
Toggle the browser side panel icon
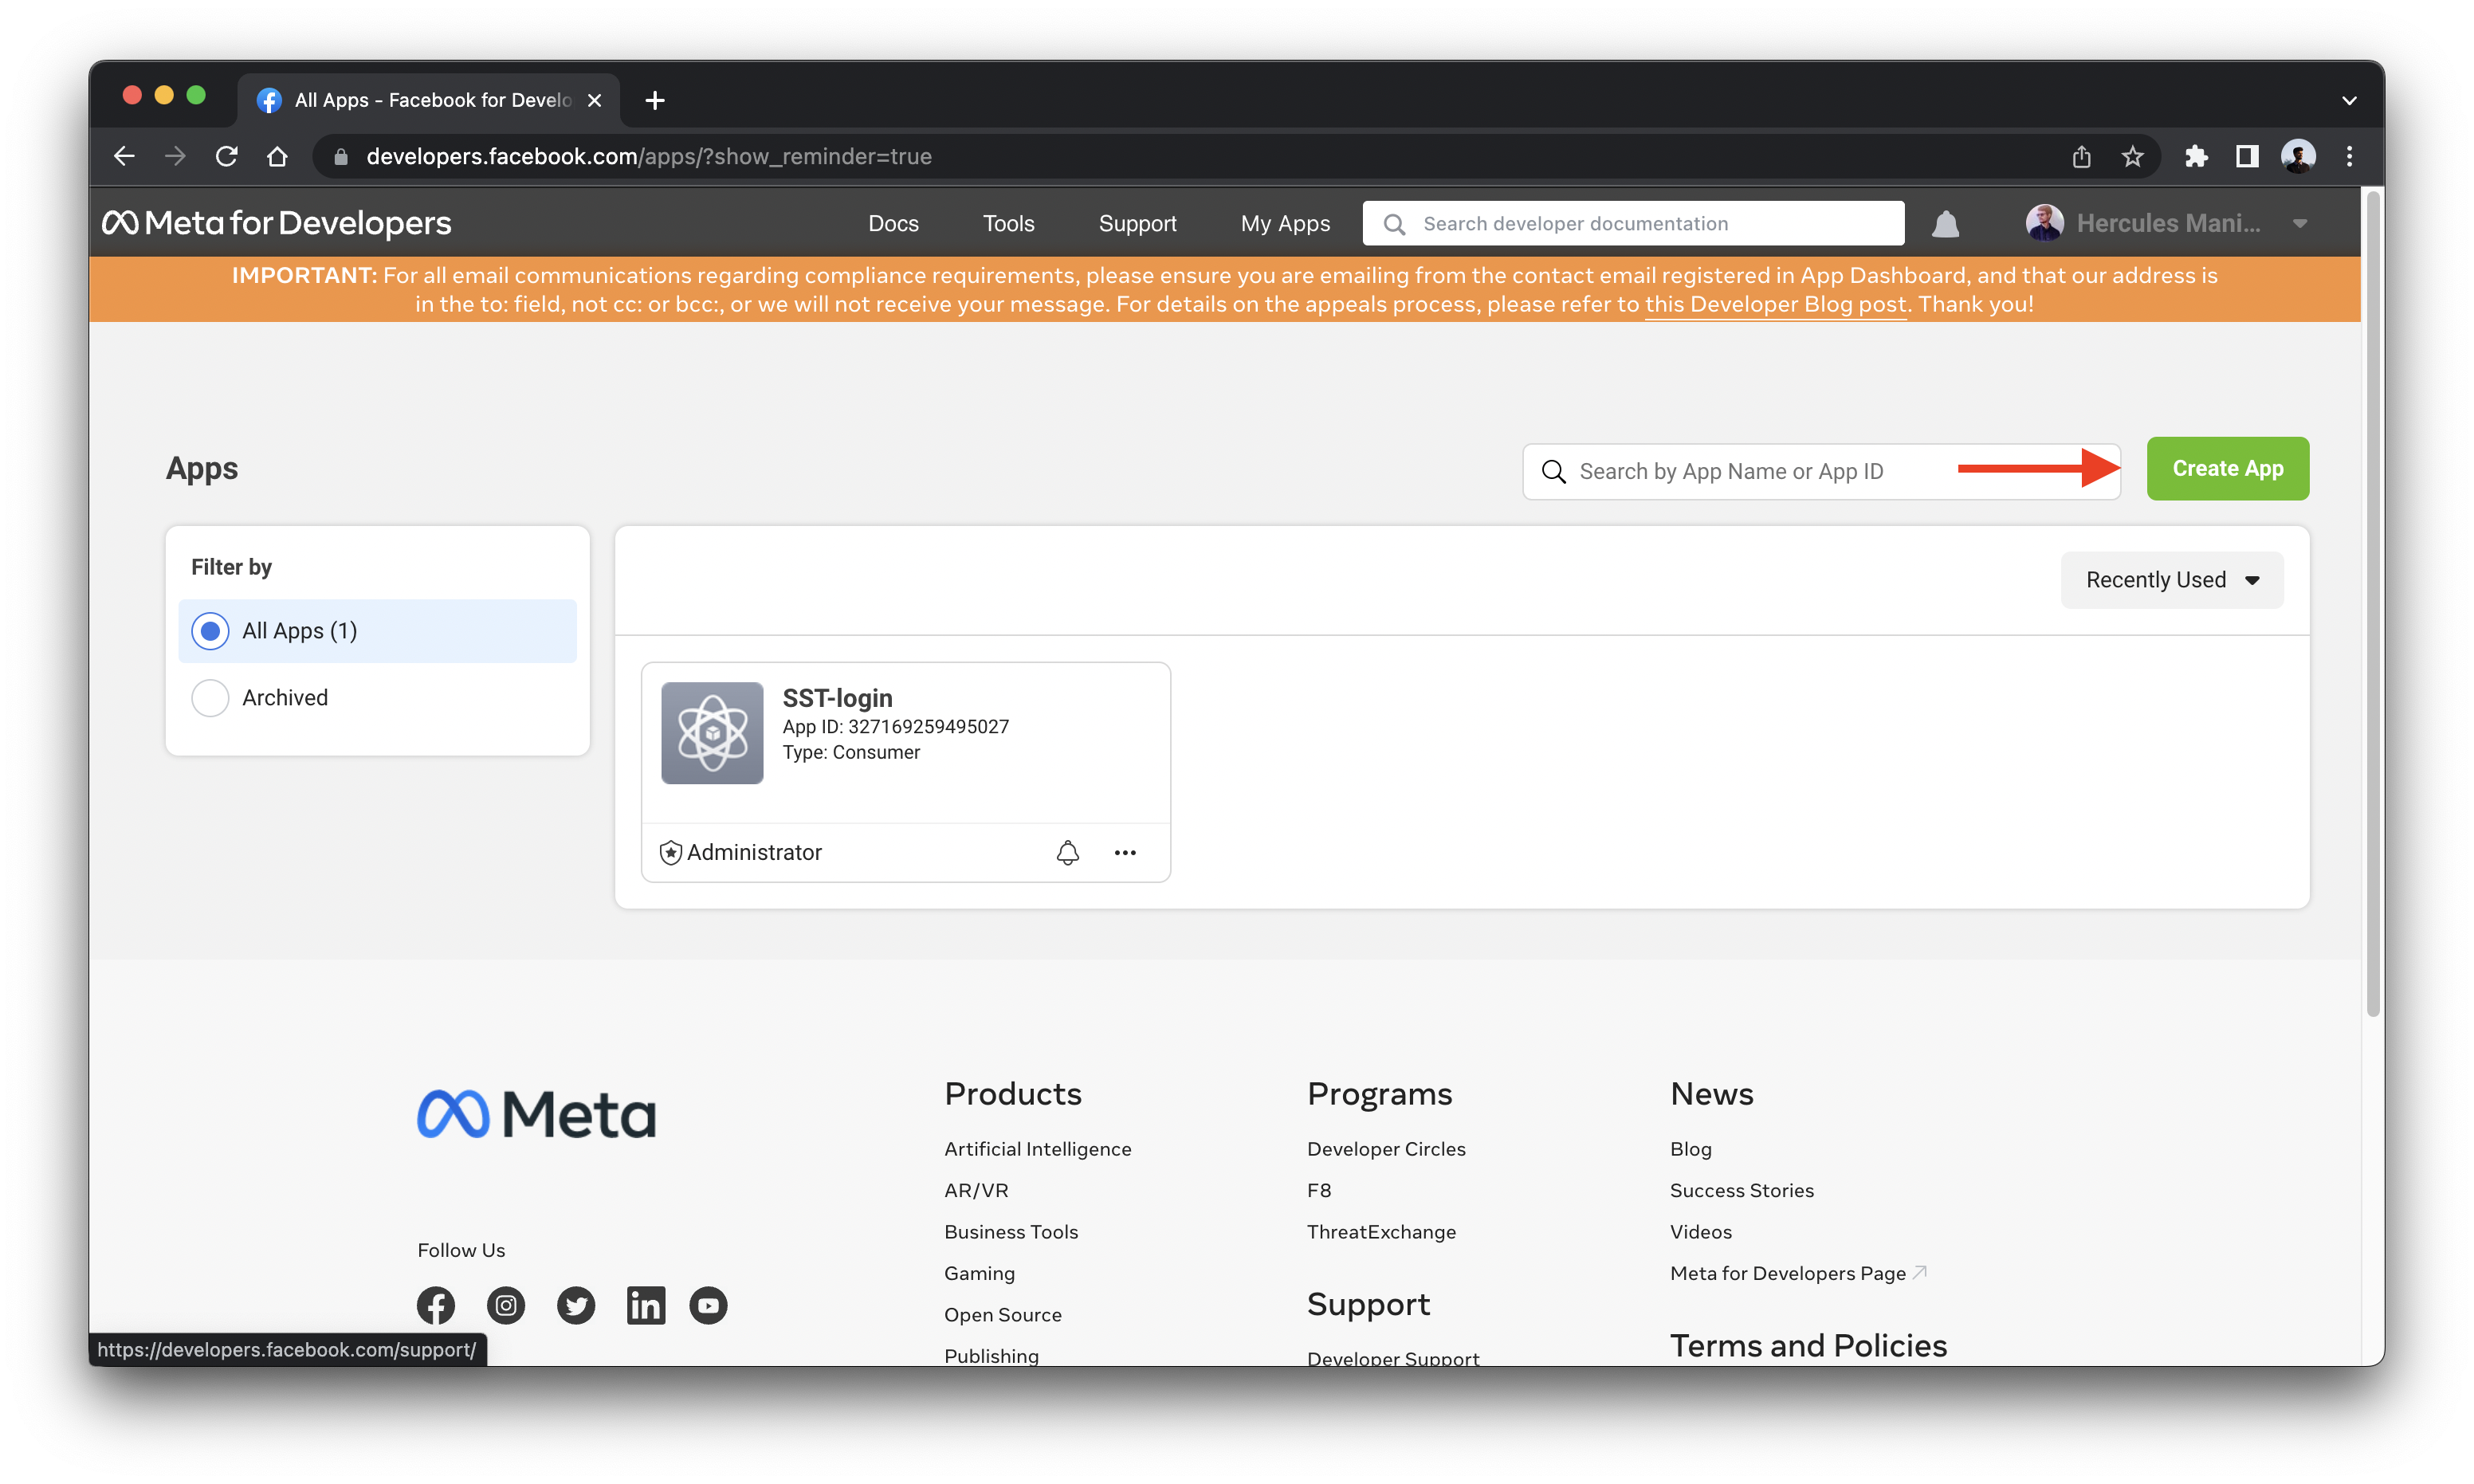pos(2247,156)
